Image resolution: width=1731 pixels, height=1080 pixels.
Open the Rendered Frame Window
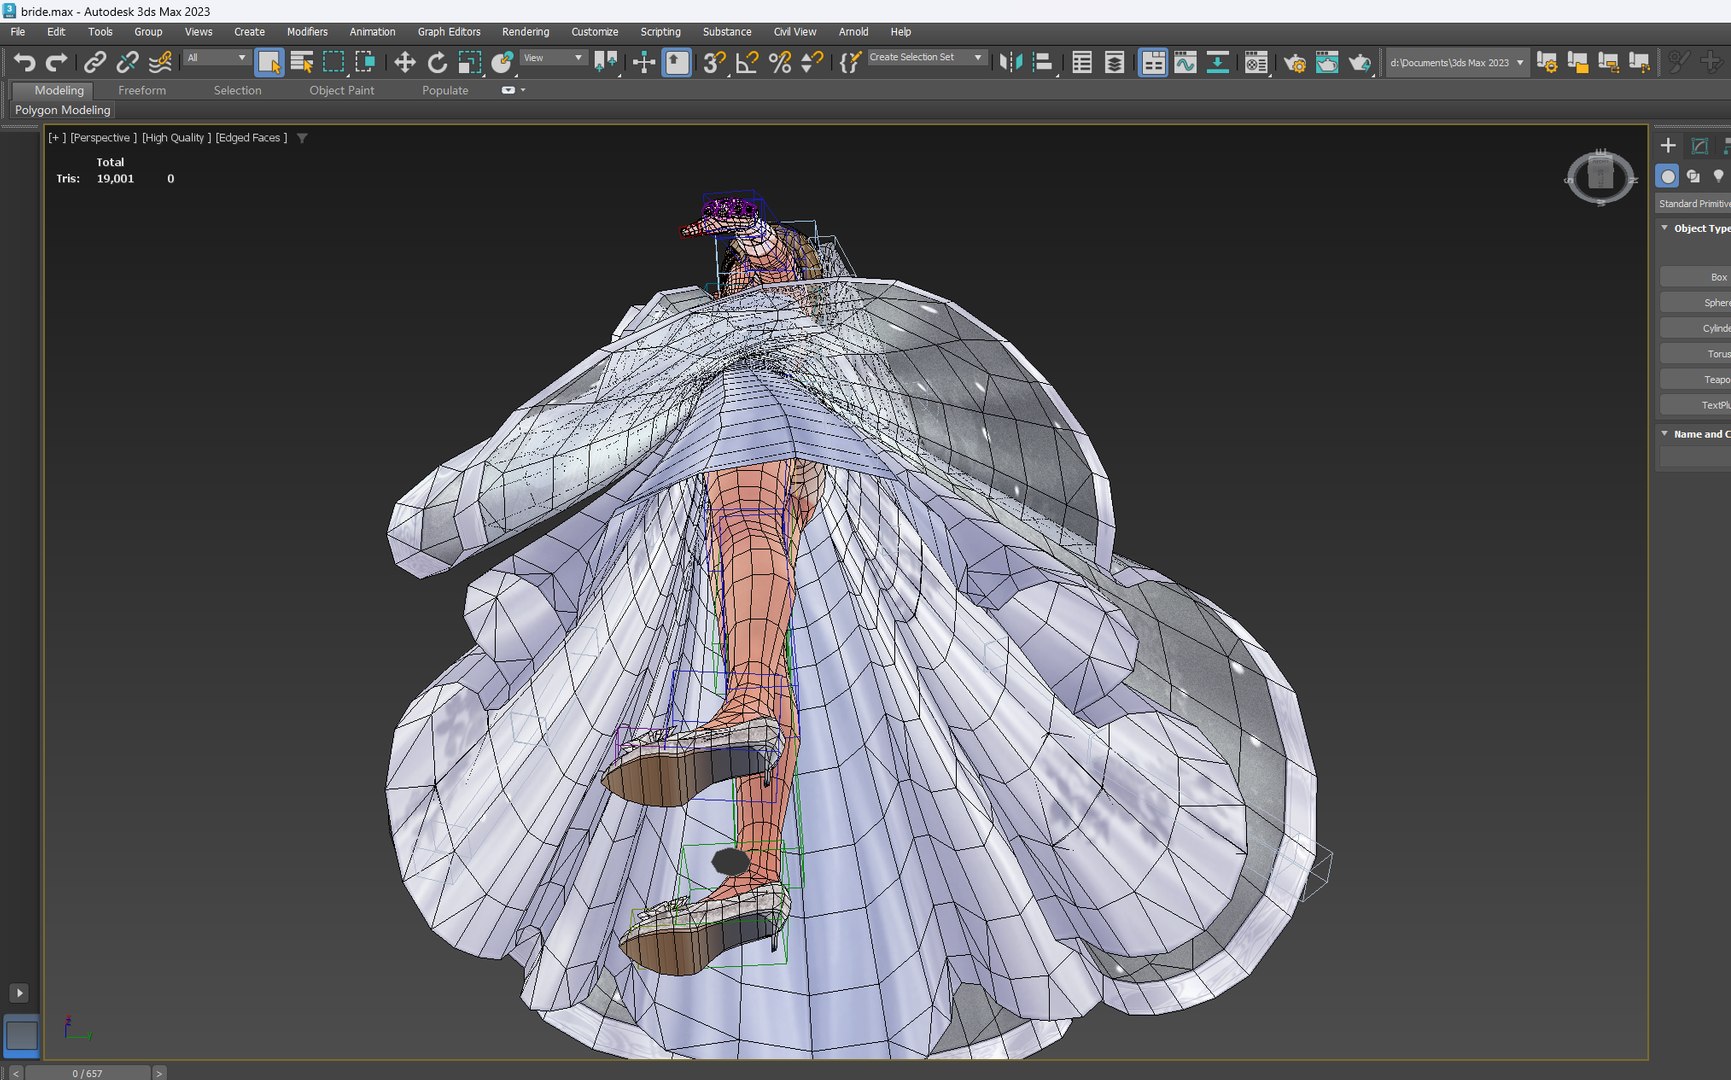coord(1327,63)
